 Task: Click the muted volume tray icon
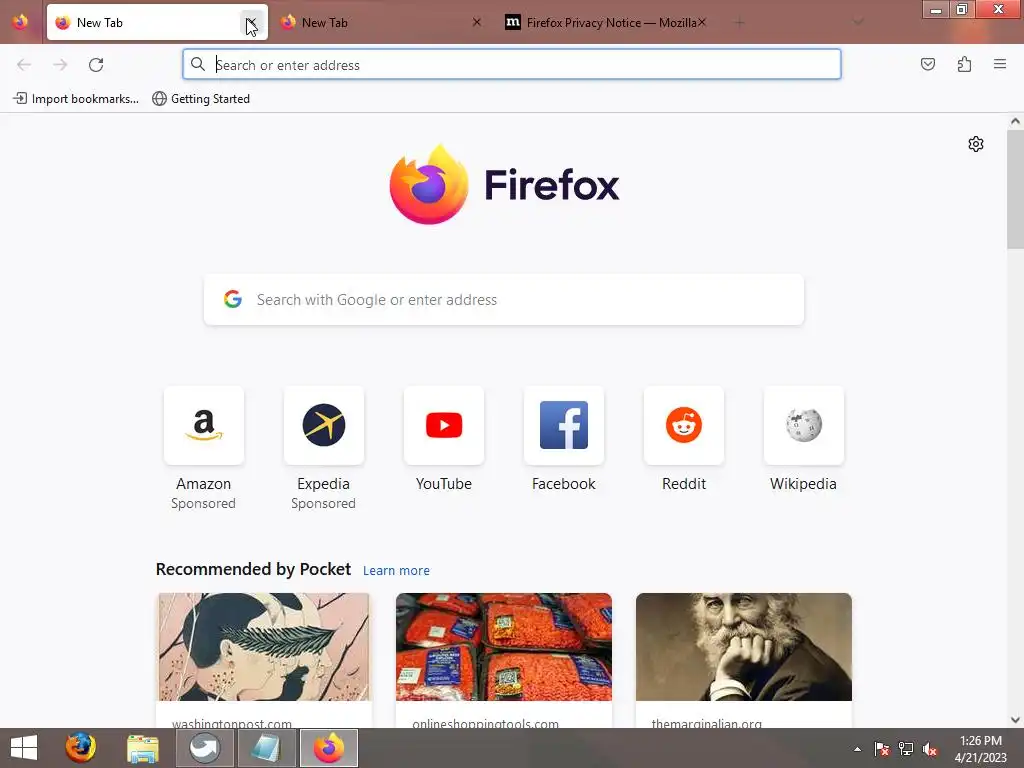click(x=930, y=749)
